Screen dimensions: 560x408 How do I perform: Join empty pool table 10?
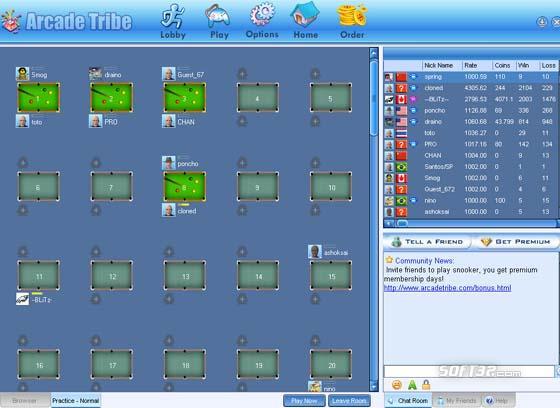(331, 187)
